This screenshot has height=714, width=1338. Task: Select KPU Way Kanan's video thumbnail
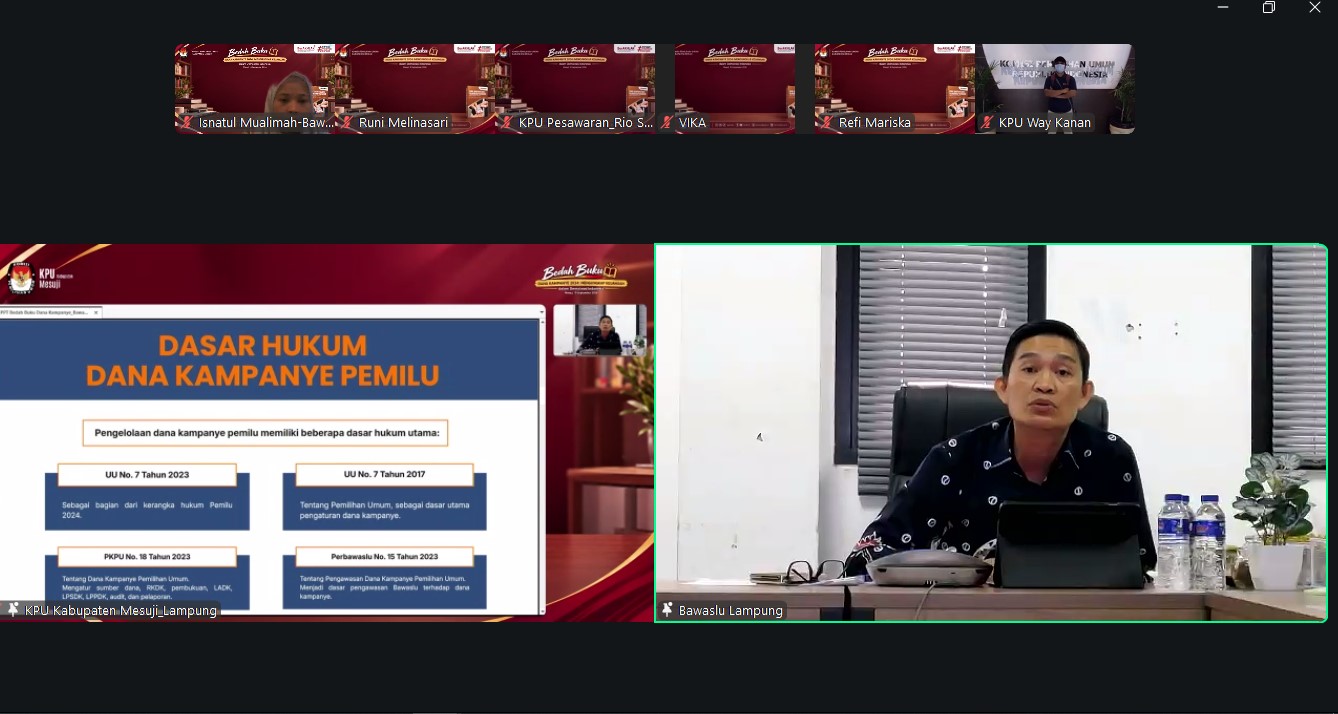click(x=1055, y=89)
